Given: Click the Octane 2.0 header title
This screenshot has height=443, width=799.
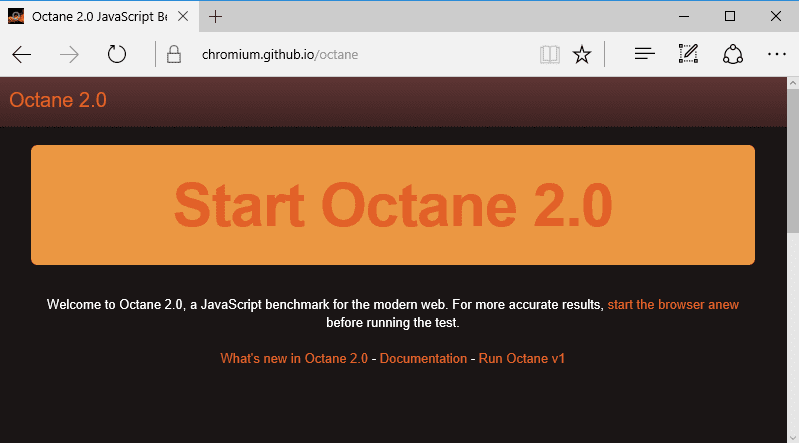Looking at the screenshot, I should [58, 100].
